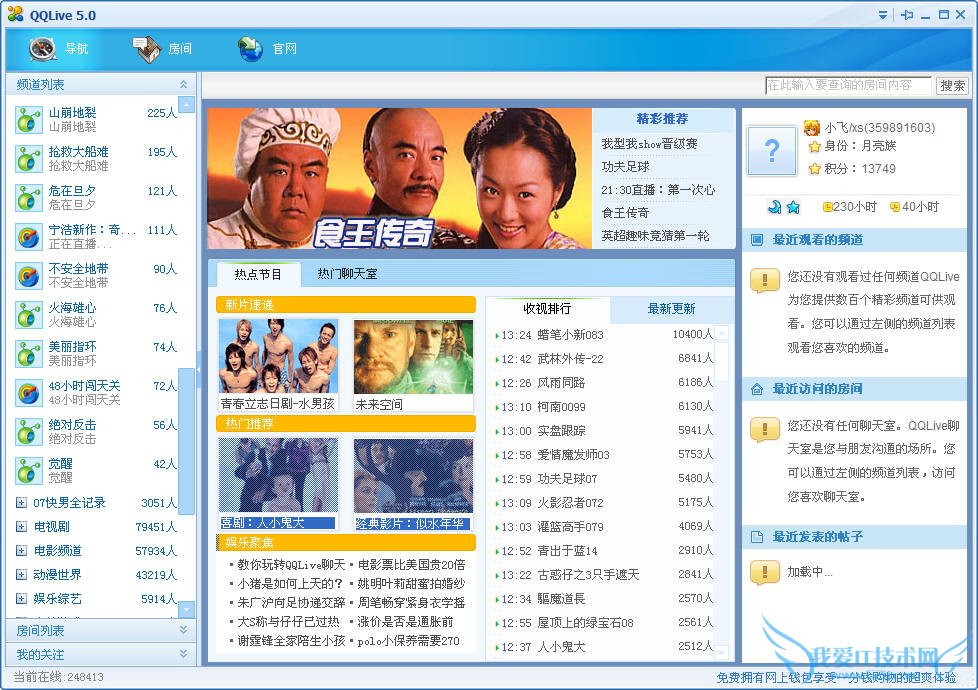
Task: Click the pin window icon in title bar
Action: coord(907,15)
